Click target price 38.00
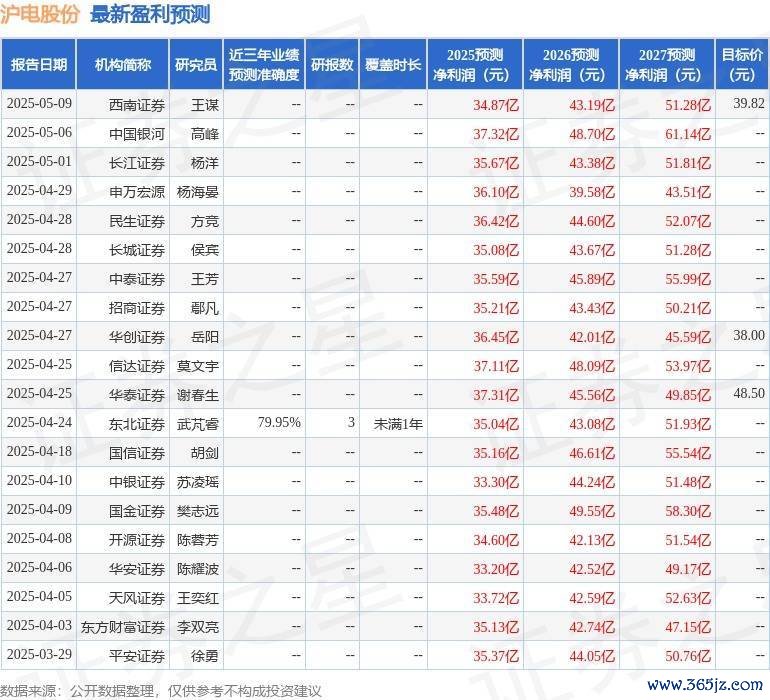 tap(749, 335)
